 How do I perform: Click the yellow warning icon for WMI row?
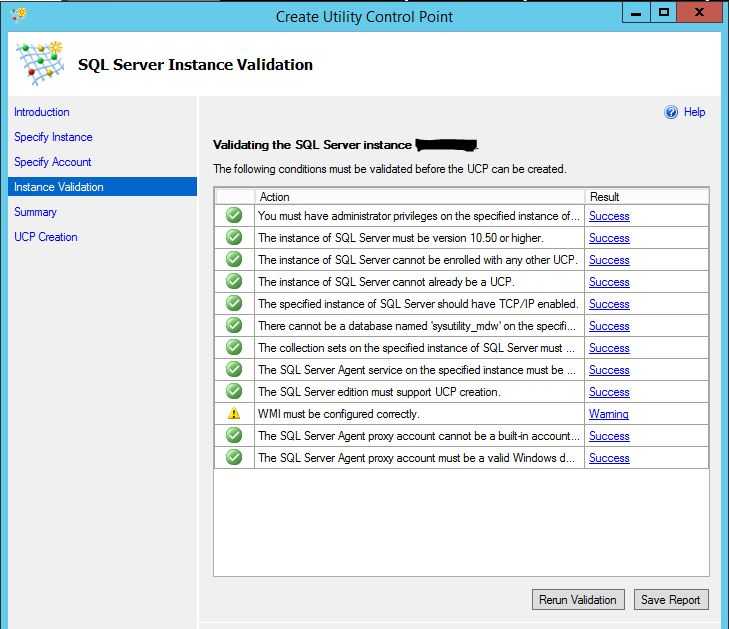pyautogui.click(x=234, y=413)
